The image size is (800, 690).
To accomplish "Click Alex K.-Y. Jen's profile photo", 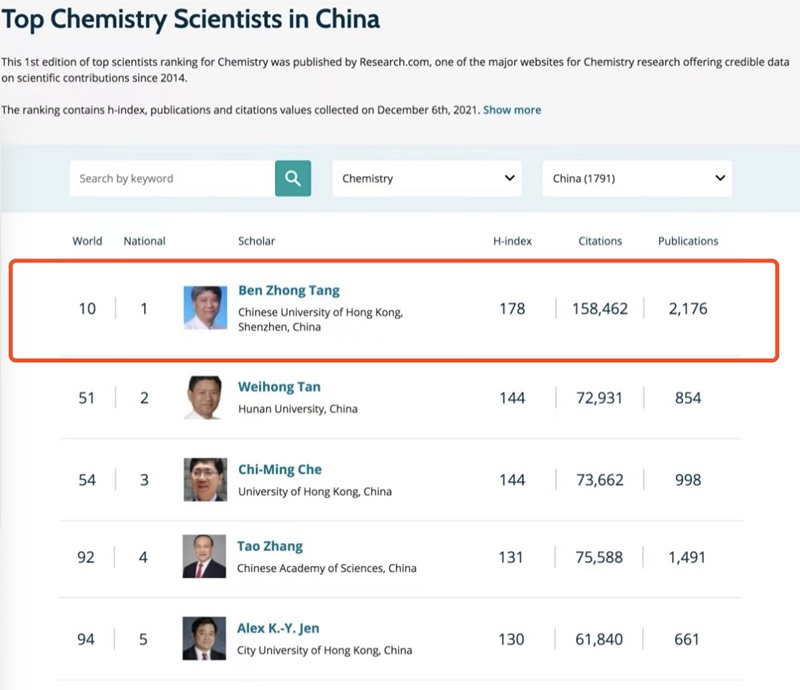I will 204,639.
